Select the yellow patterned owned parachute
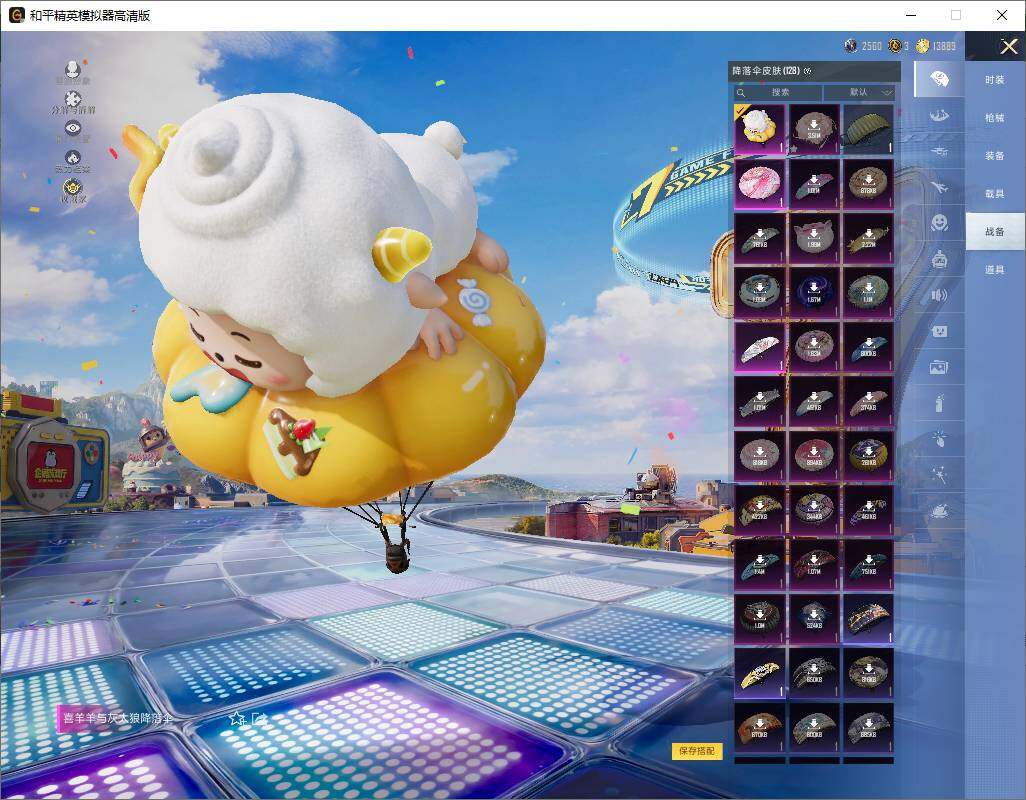This screenshot has height=800, width=1026. tap(759, 672)
